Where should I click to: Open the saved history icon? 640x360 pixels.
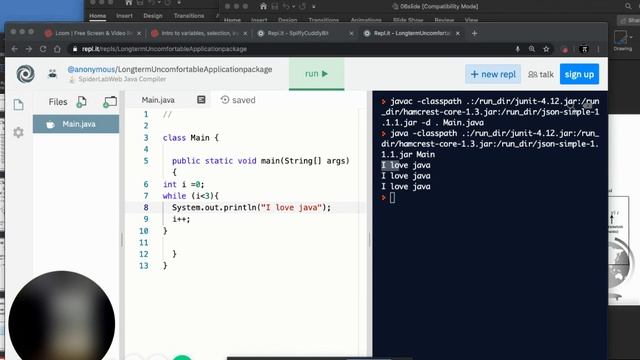(x=224, y=100)
